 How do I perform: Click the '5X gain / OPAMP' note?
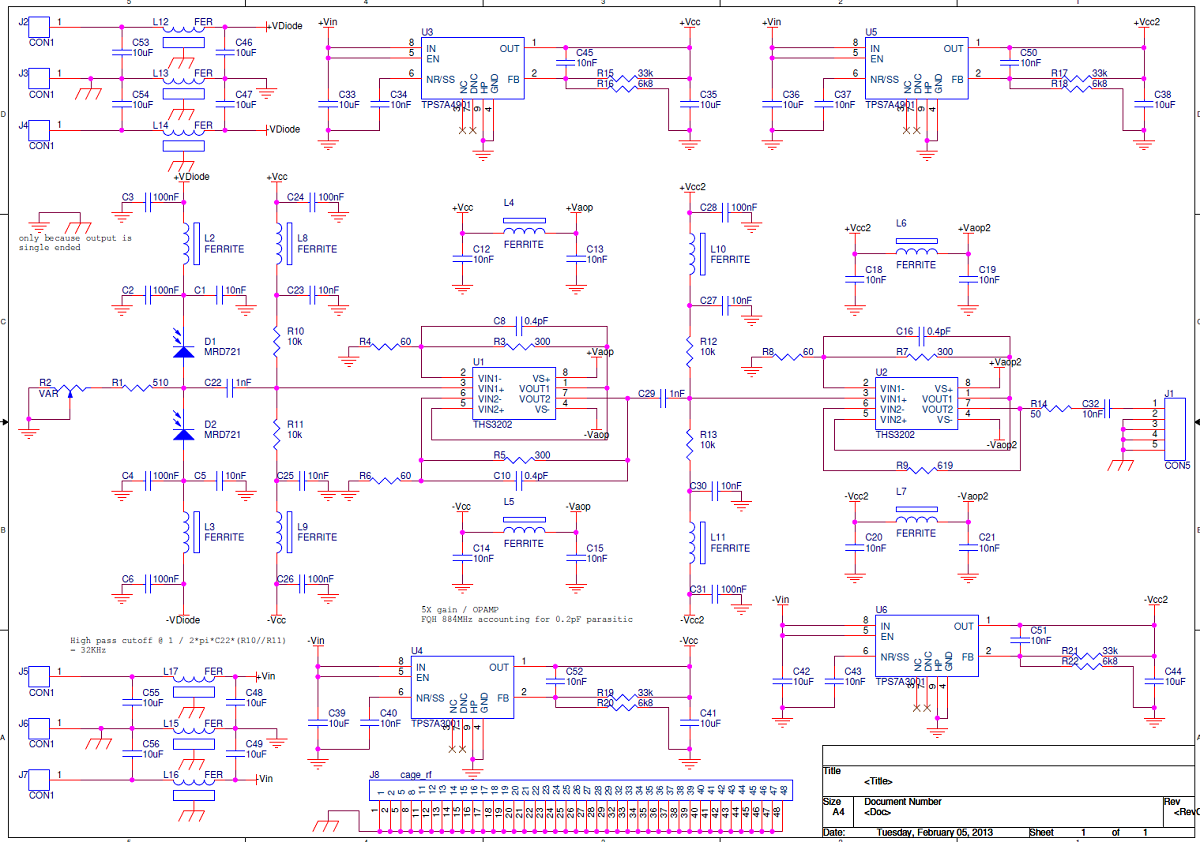[x=460, y=609]
